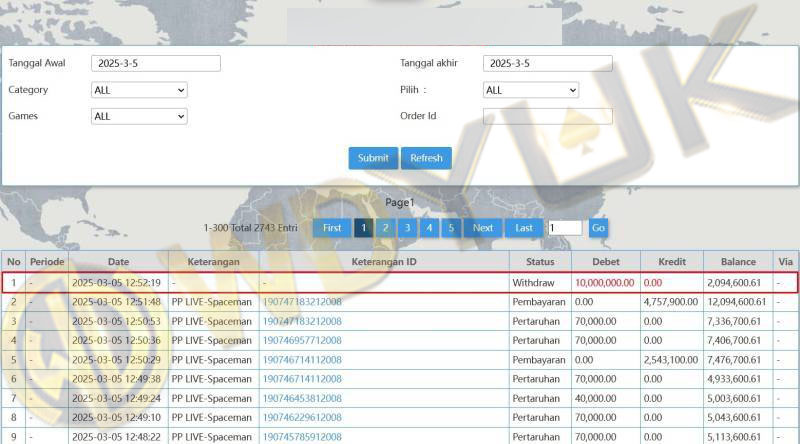Image resolution: width=800 pixels, height=444 pixels.
Task: Go to the Last page
Action: coord(524,228)
